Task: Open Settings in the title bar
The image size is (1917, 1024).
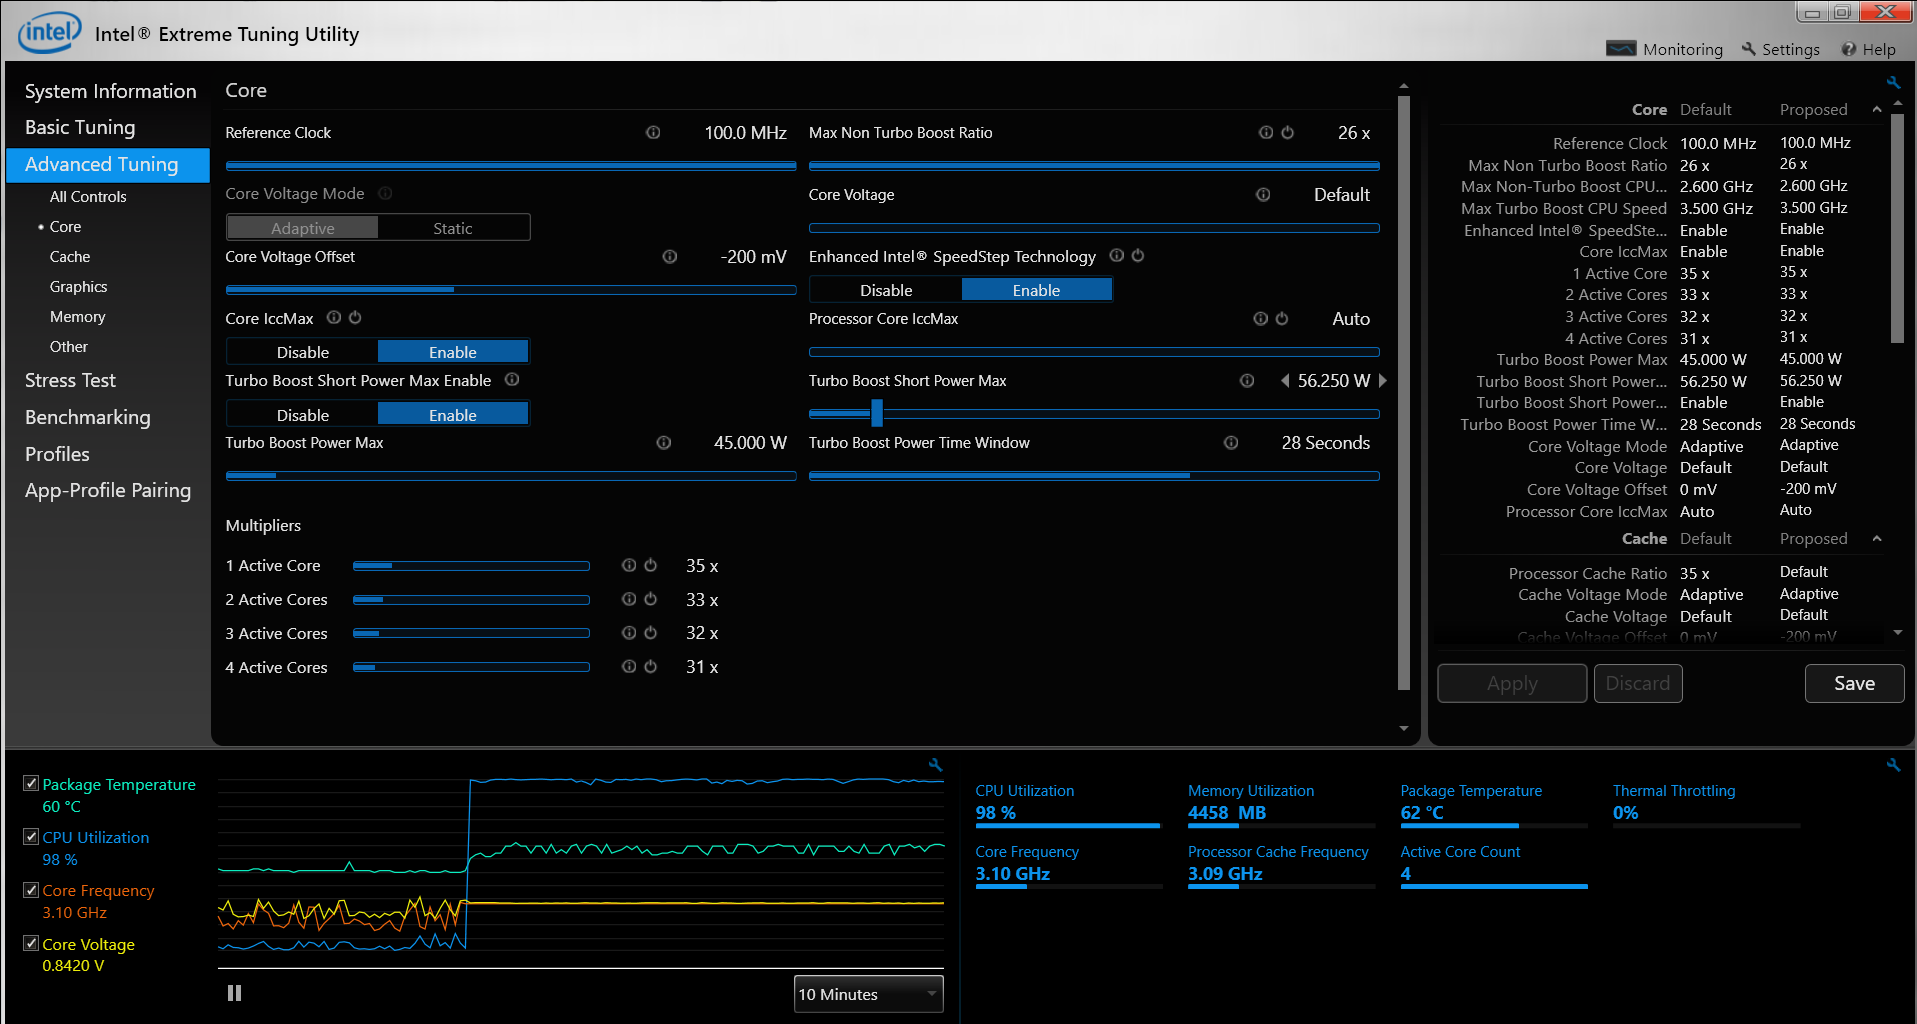Action: [x=1781, y=49]
